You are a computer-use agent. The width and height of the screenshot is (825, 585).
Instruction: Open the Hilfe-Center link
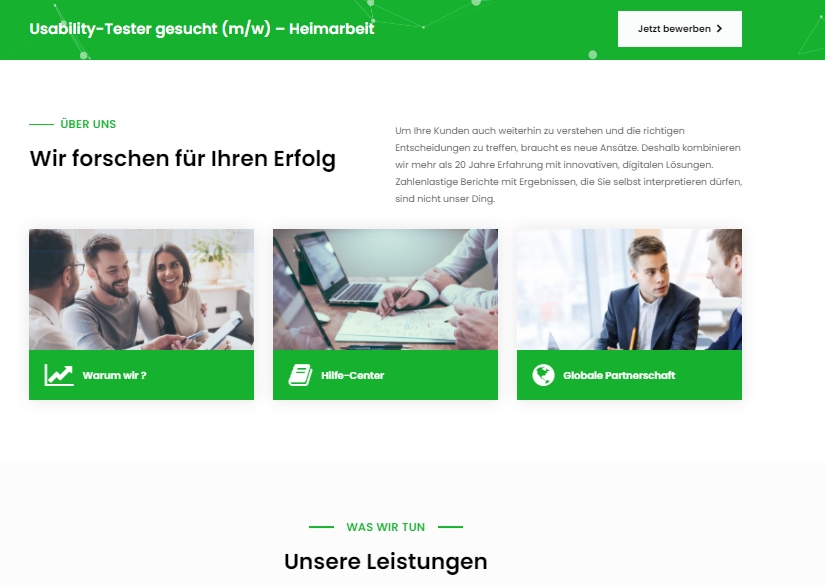tap(353, 376)
